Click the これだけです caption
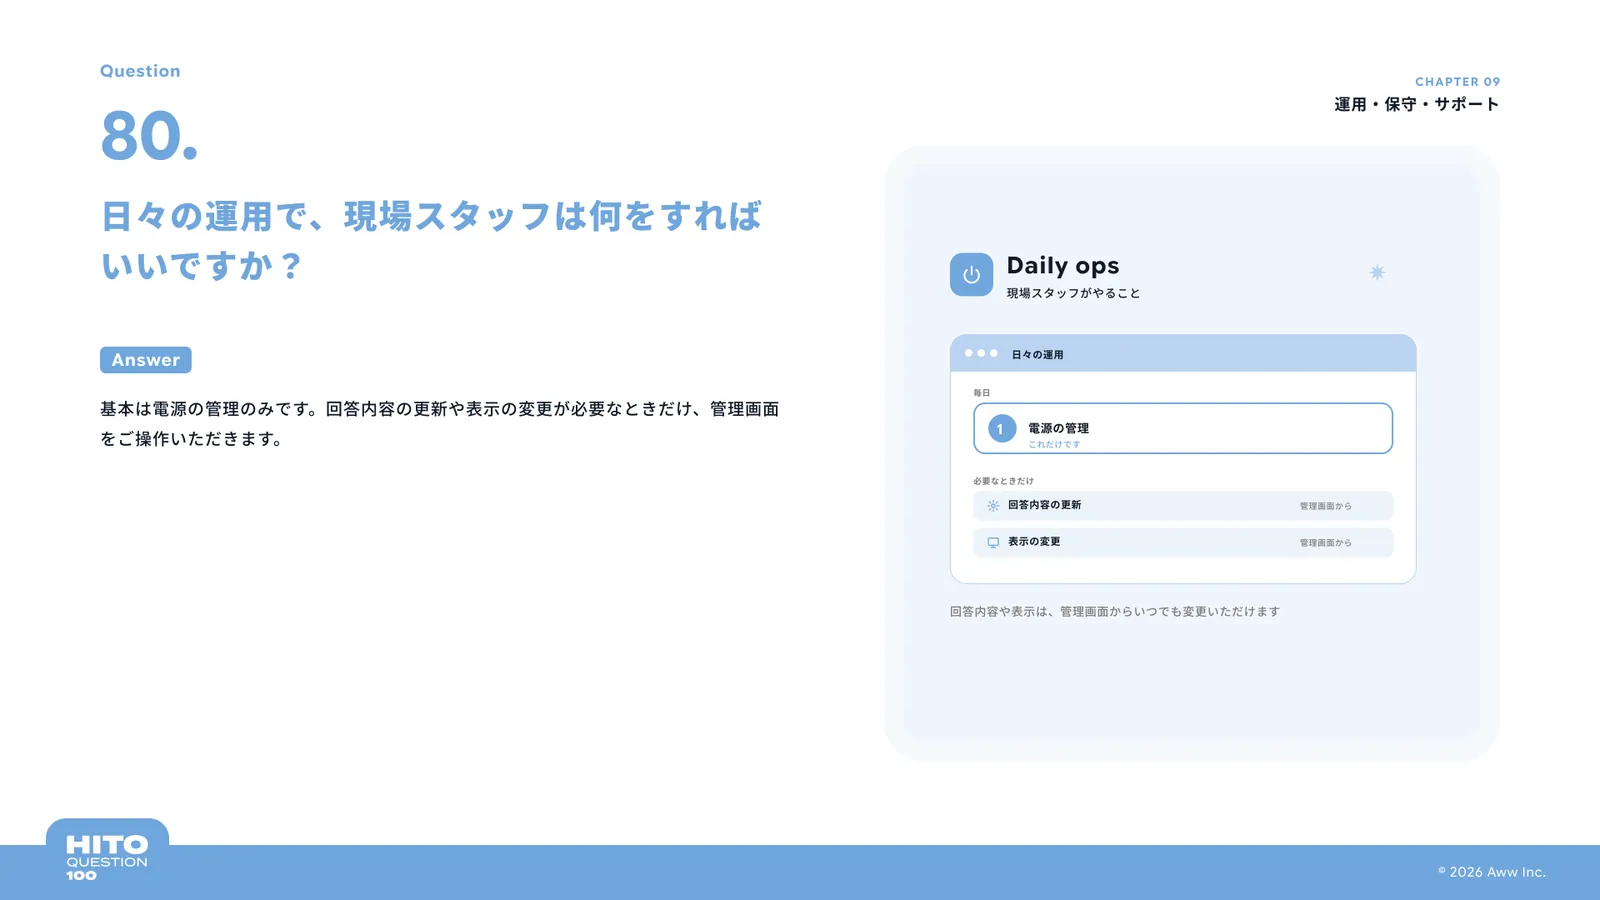Image resolution: width=1600 pixels, height=900 pixels. [1054, 444]
